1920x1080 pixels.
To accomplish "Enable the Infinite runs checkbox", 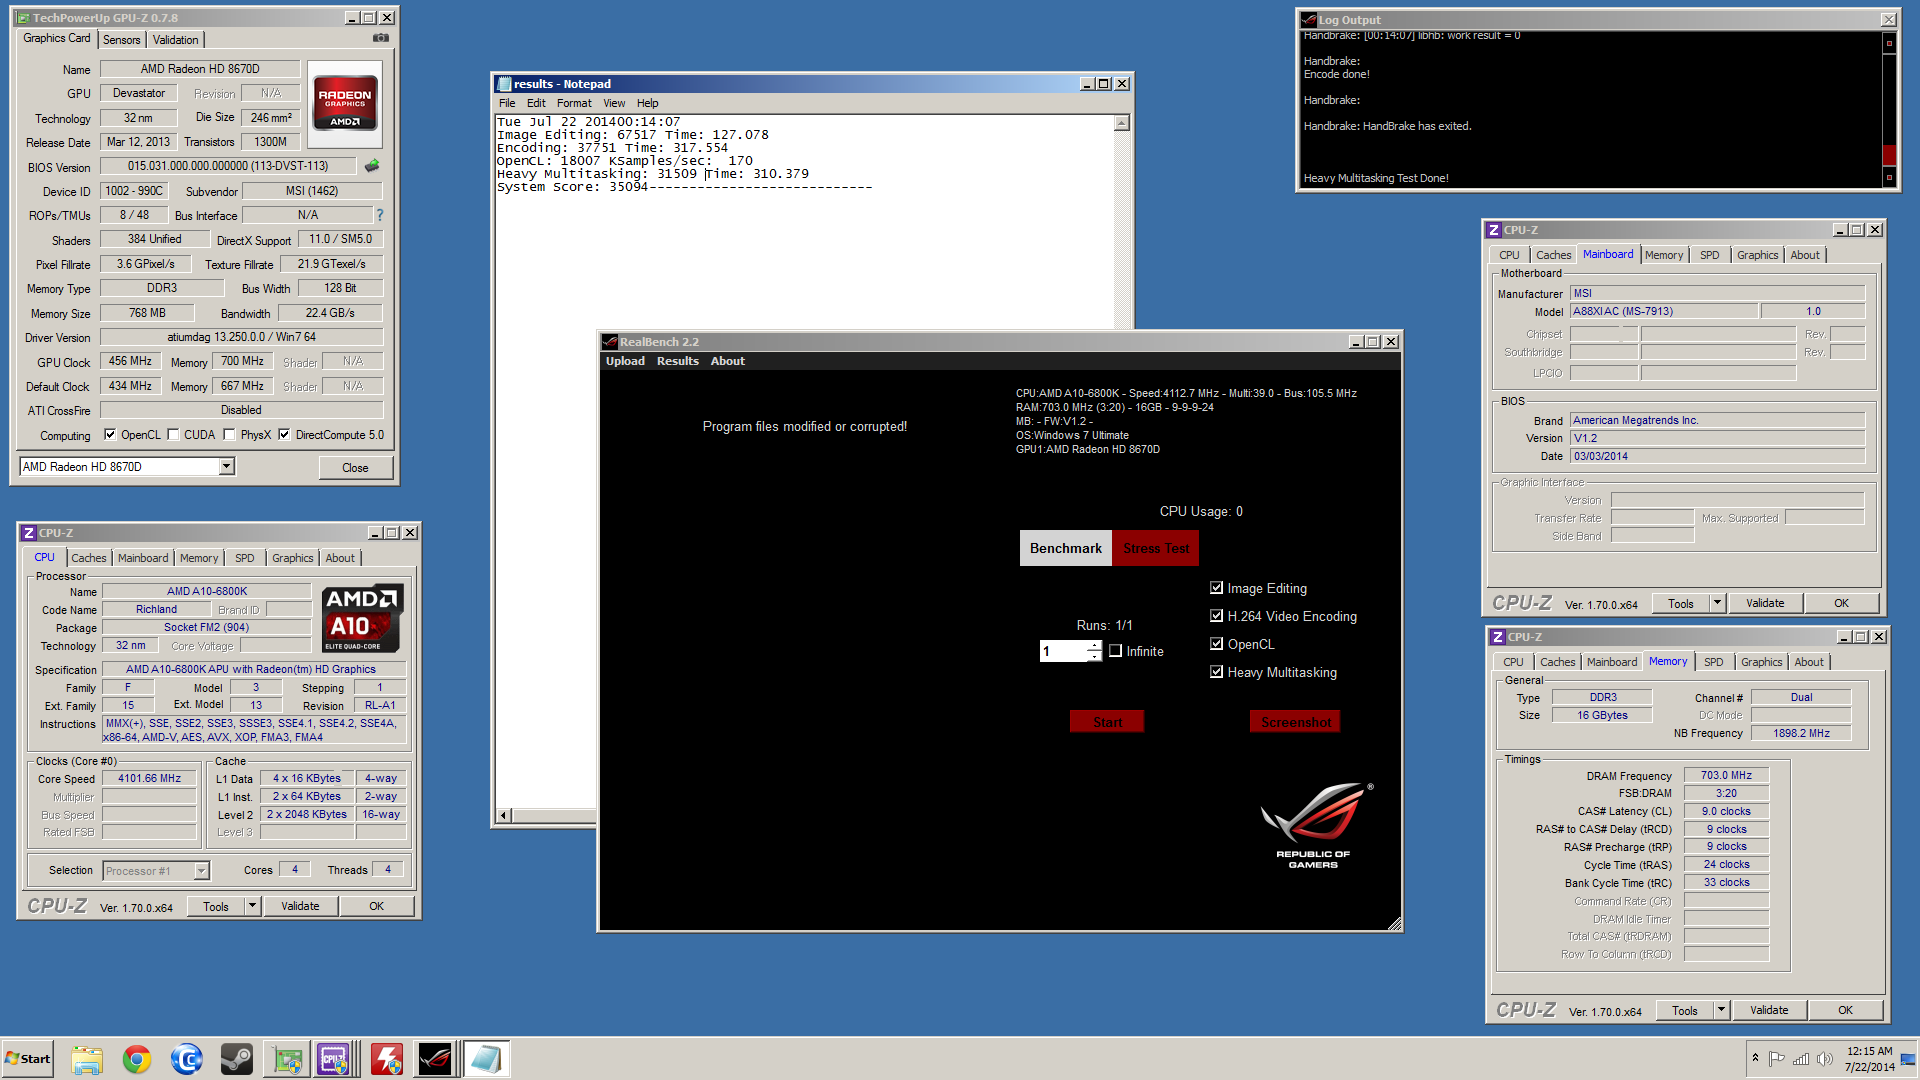I will [x=1115, y=651].
